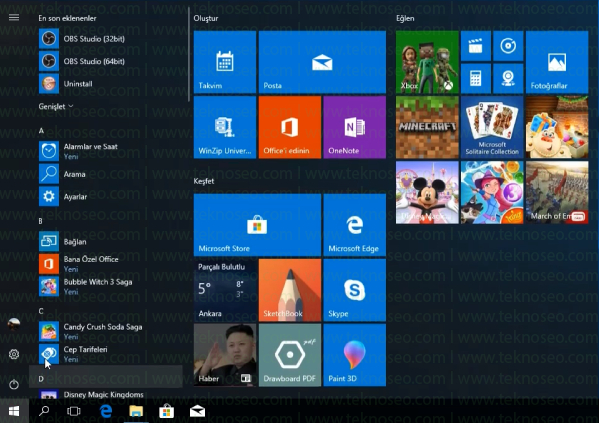
Task: Open the WinZip Universal tile
Action: point(225,127)
